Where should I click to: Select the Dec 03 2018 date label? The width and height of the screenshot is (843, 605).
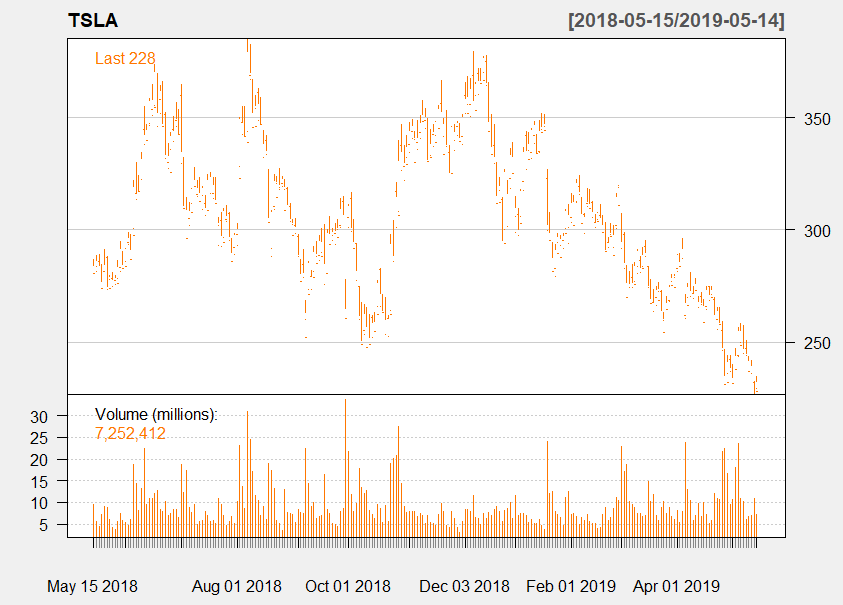[464, 586]
